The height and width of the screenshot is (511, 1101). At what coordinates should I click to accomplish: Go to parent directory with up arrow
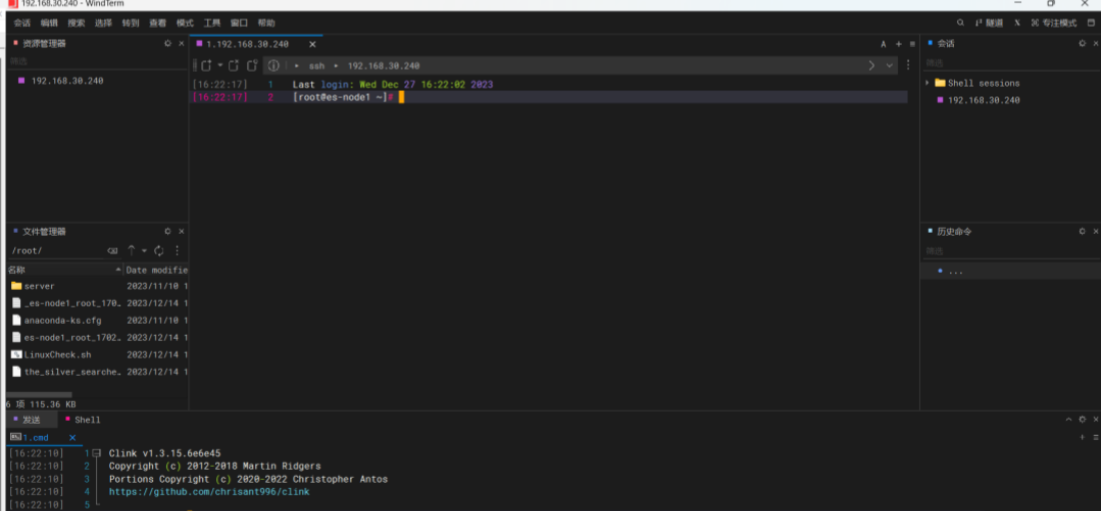(x=131, y=251)
